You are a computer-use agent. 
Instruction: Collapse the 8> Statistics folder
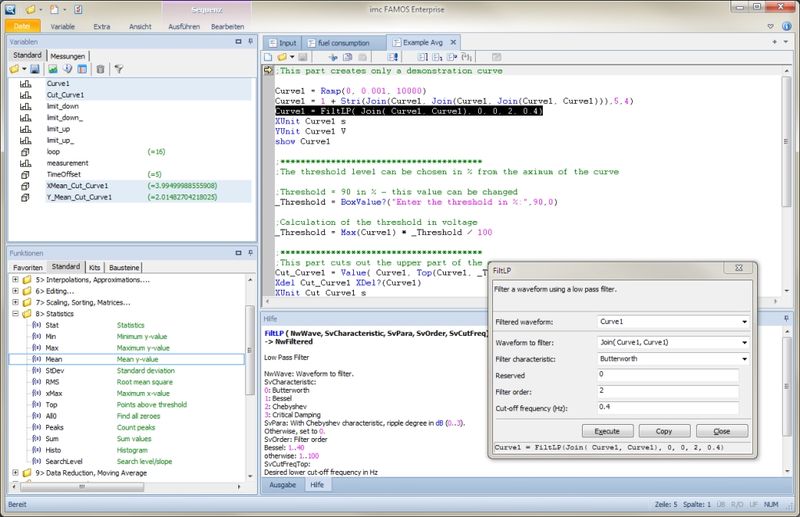(15, 313)
